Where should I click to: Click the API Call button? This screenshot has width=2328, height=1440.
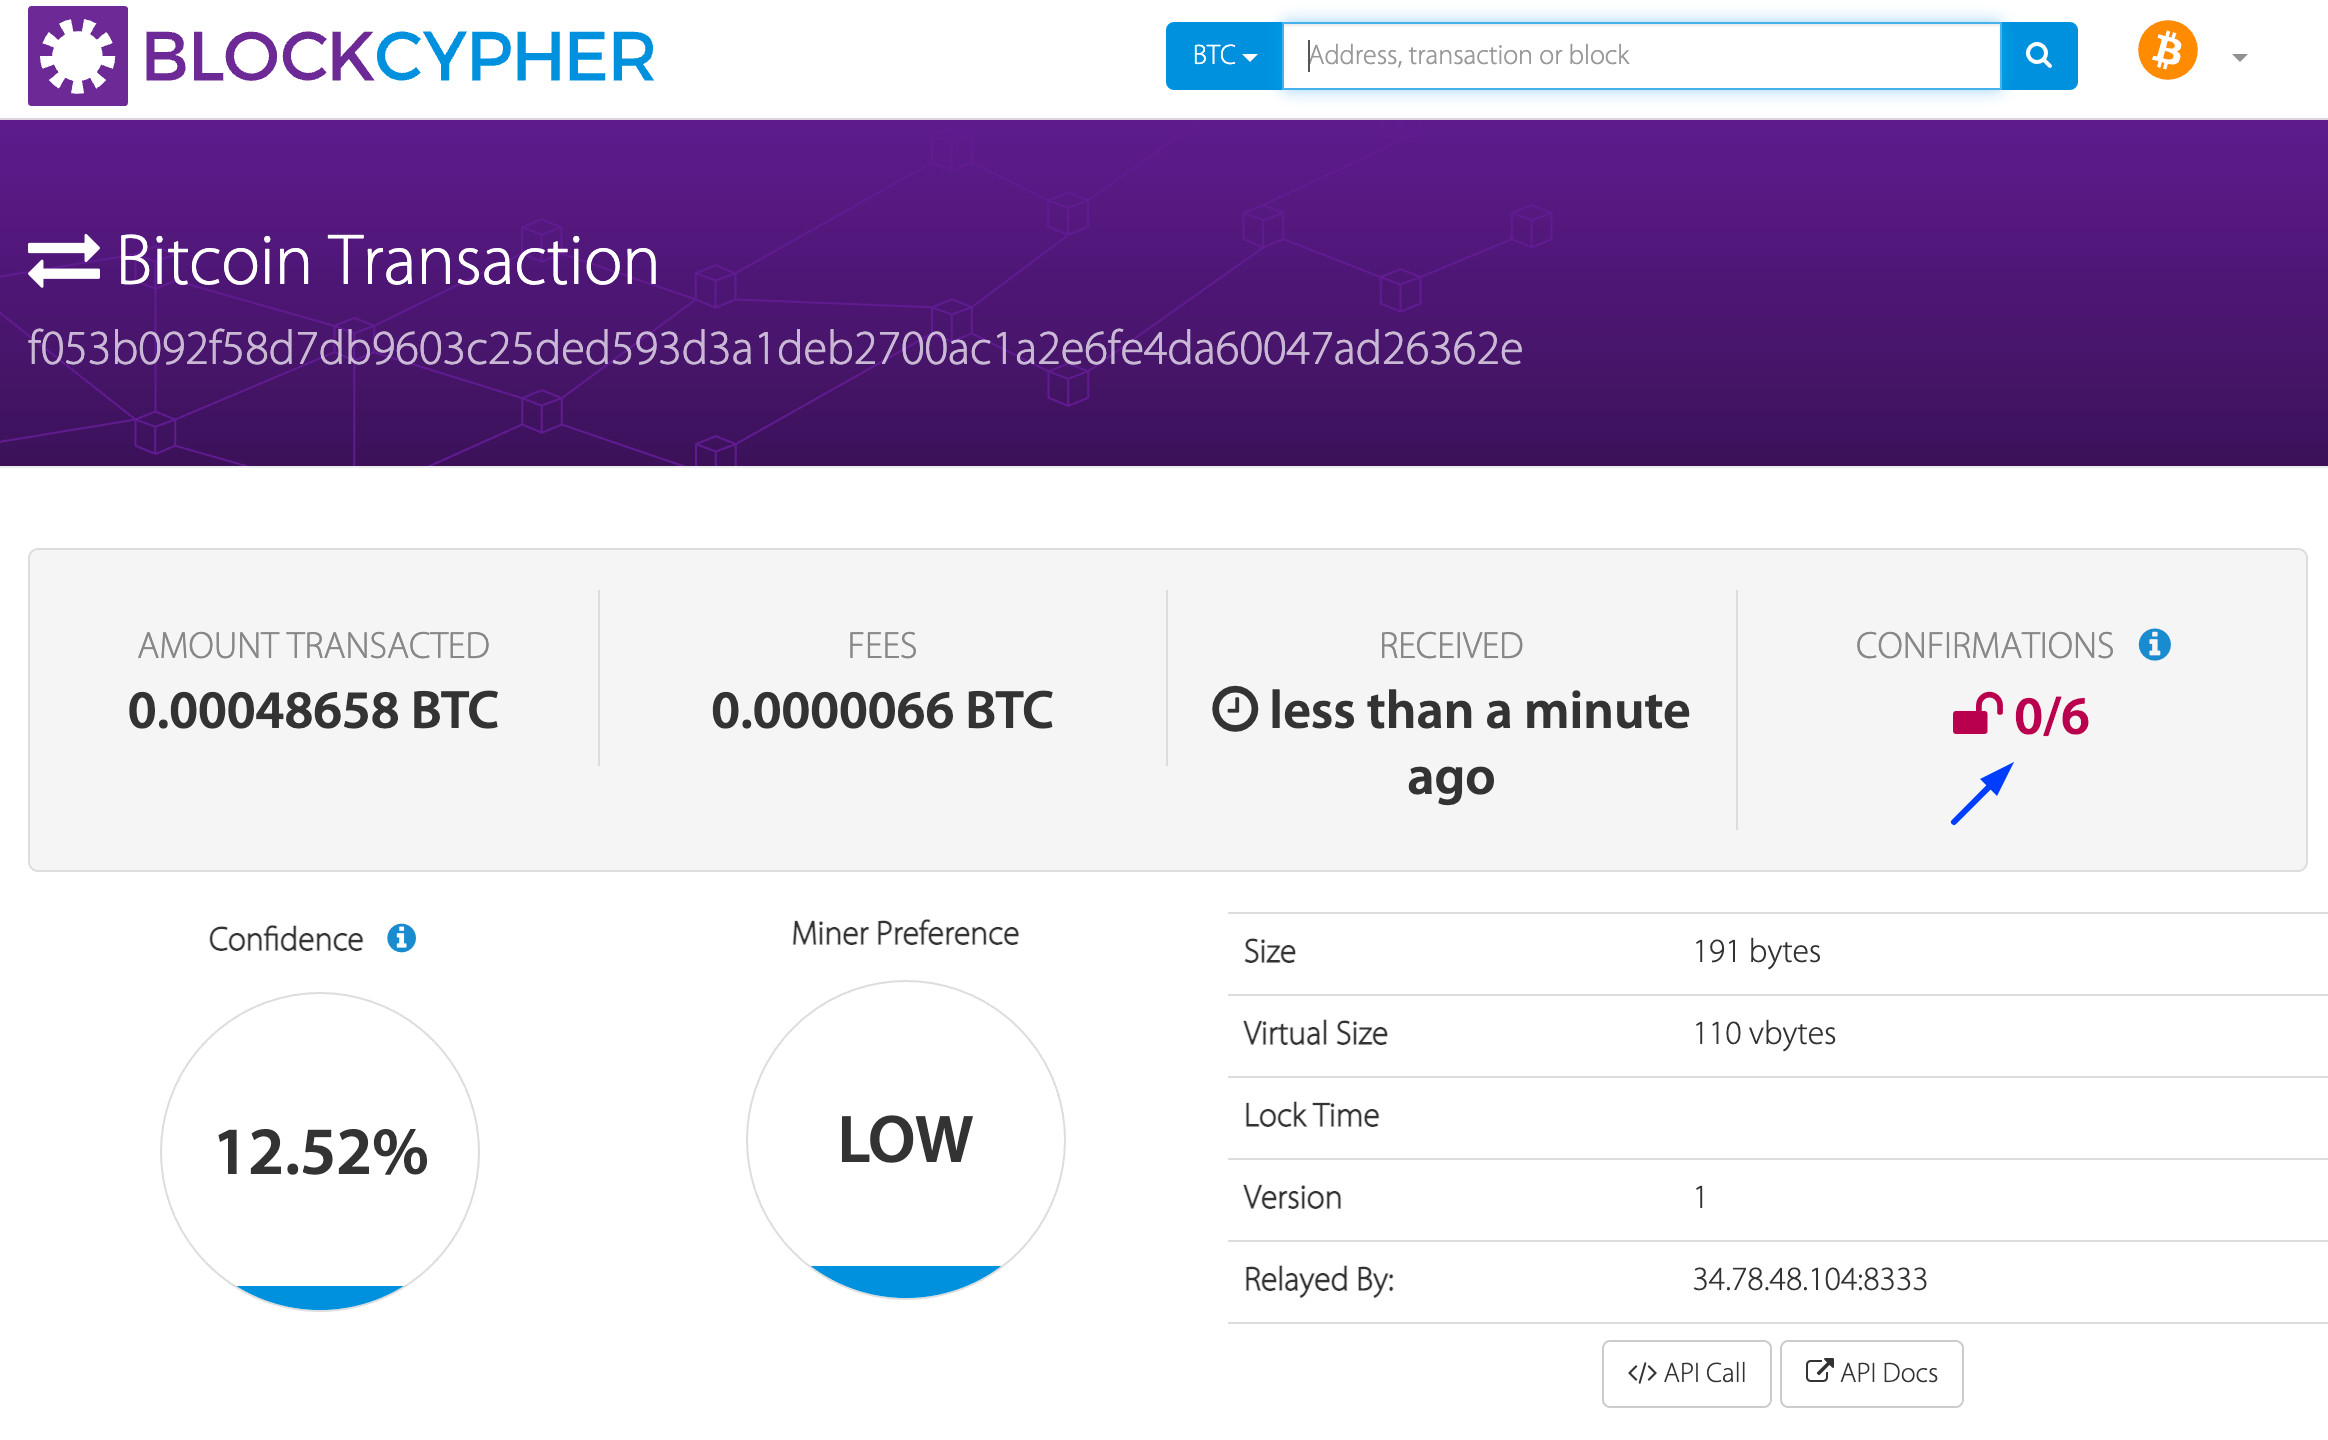point(1686,1372)
